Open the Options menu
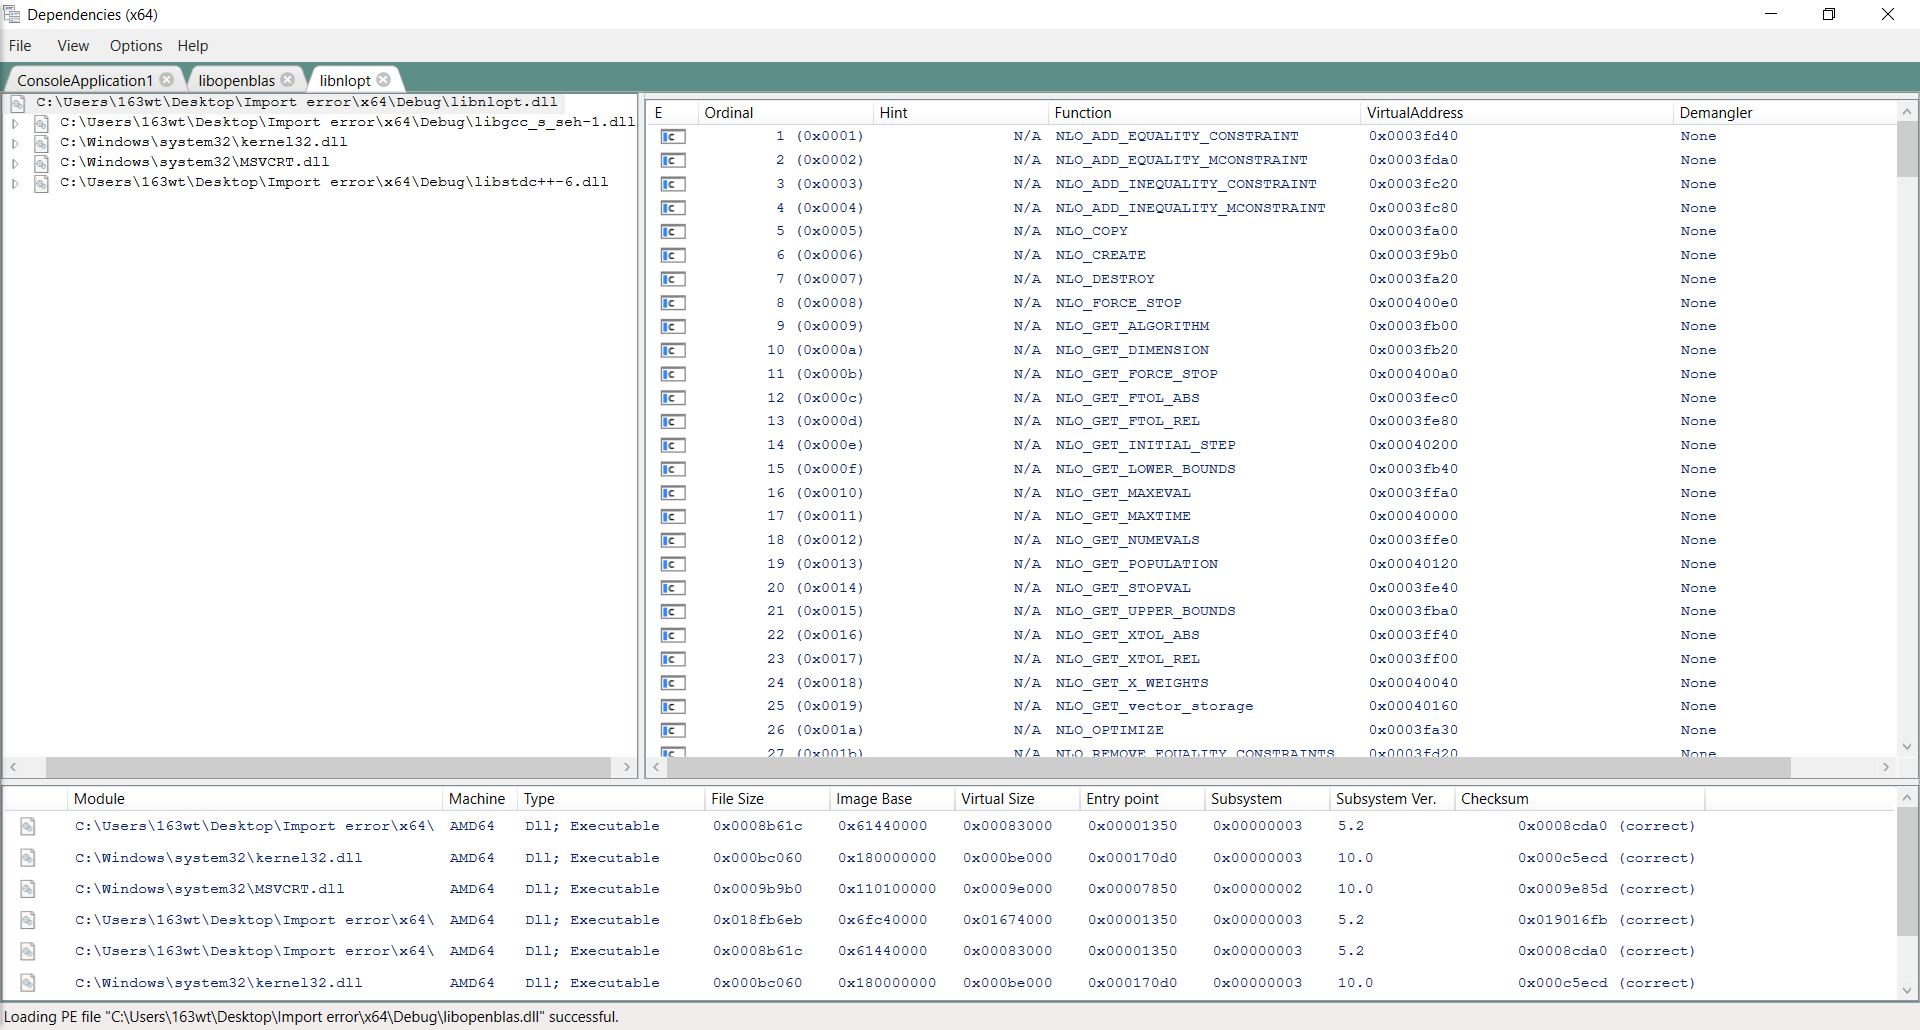This screenshot has height=1030, width=1920. [135, 46]
